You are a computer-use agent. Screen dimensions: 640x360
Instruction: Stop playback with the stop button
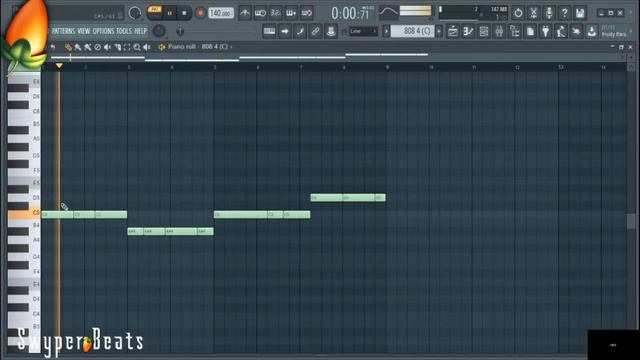[184, 13]
